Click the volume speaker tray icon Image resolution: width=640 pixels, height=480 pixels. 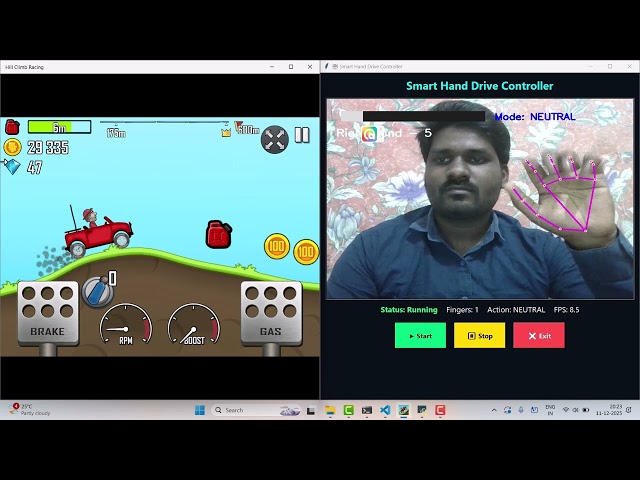(576, 410)
